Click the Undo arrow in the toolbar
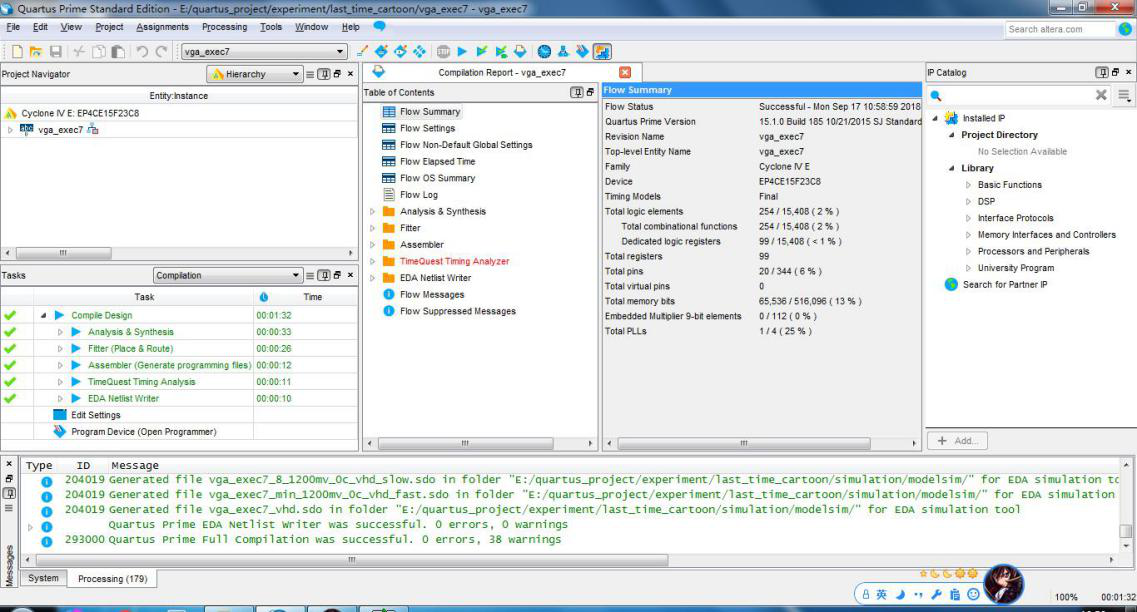This screenshot has width=1137, height=612. tap(142, 51)
